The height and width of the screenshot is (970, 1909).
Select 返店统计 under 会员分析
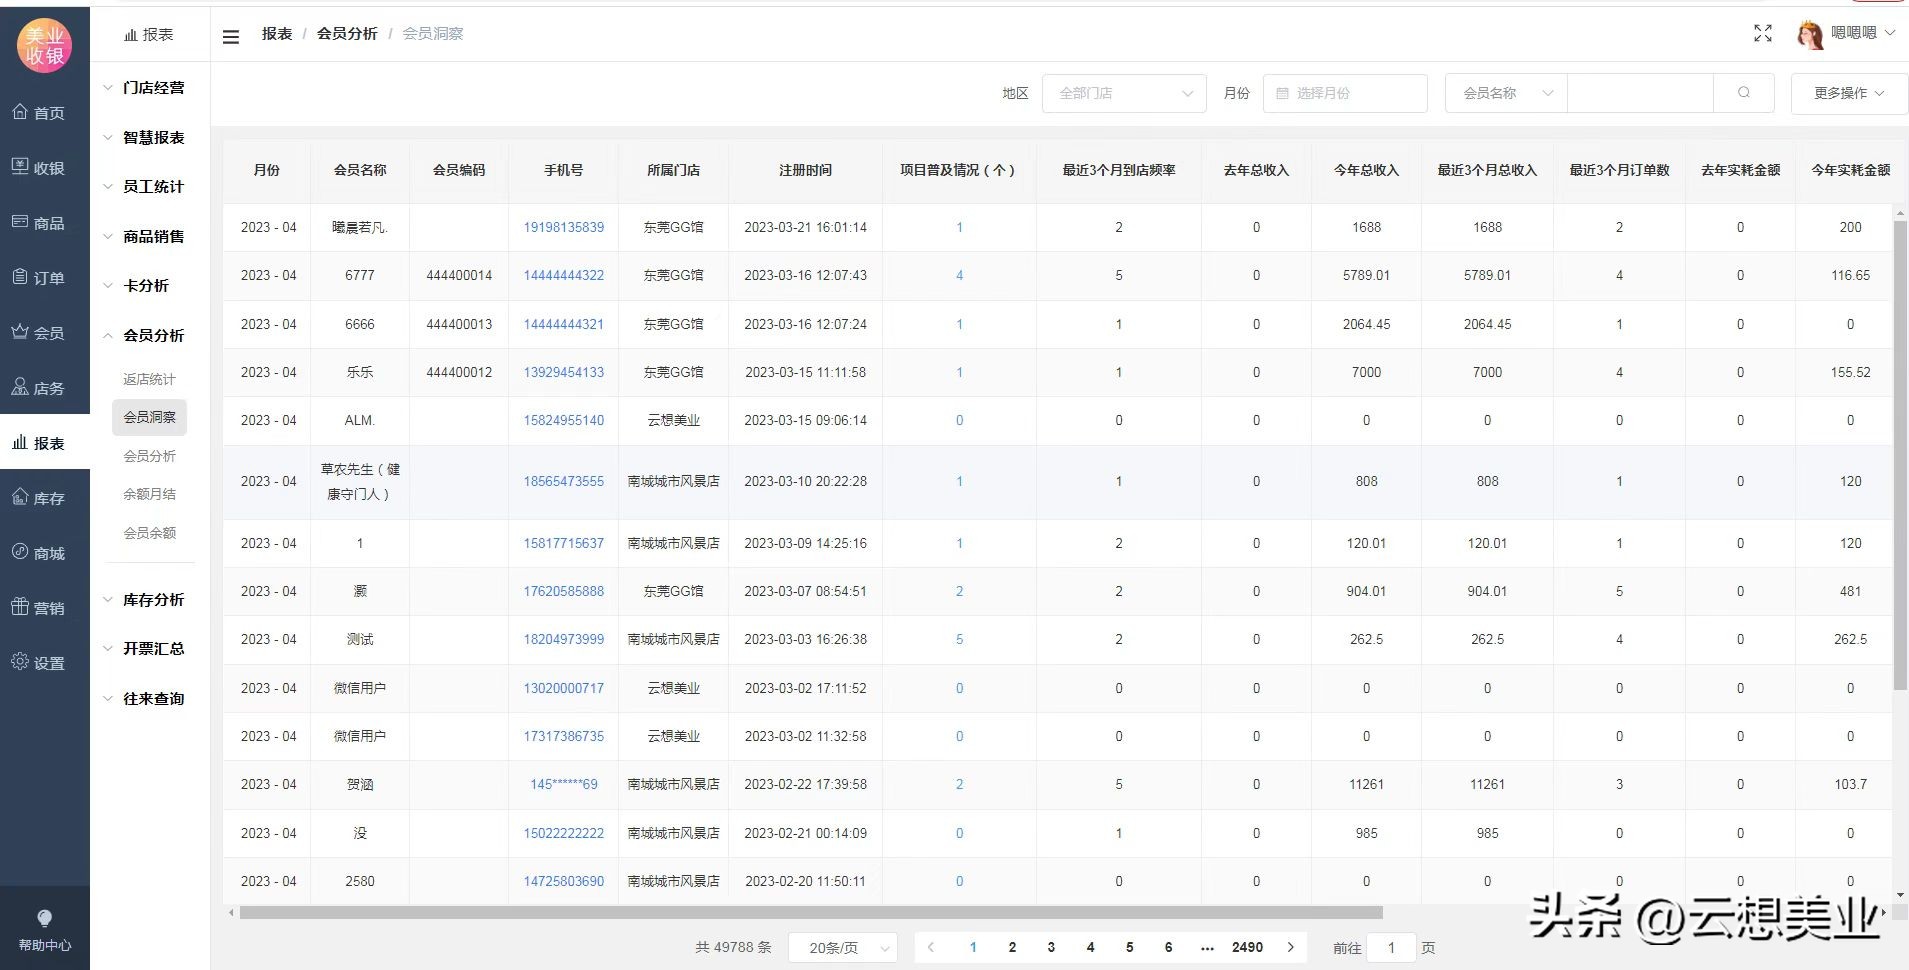tap(149, 379)
